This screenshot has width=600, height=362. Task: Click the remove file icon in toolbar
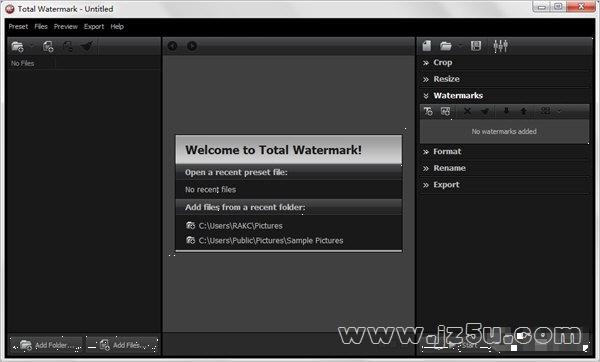pyautogui.click(x=68, y=47)
